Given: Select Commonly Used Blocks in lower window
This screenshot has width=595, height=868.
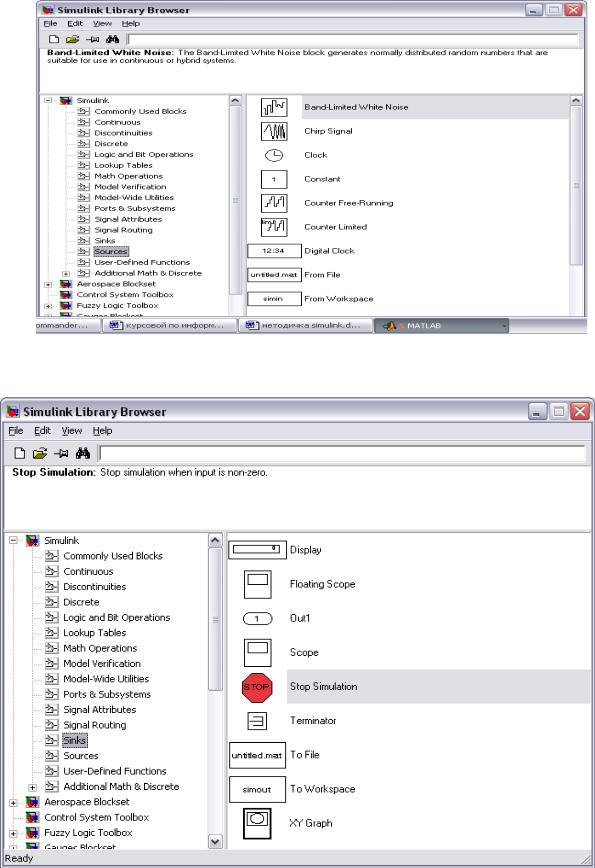Looking at the screenshot, I should tap(113, 556).
